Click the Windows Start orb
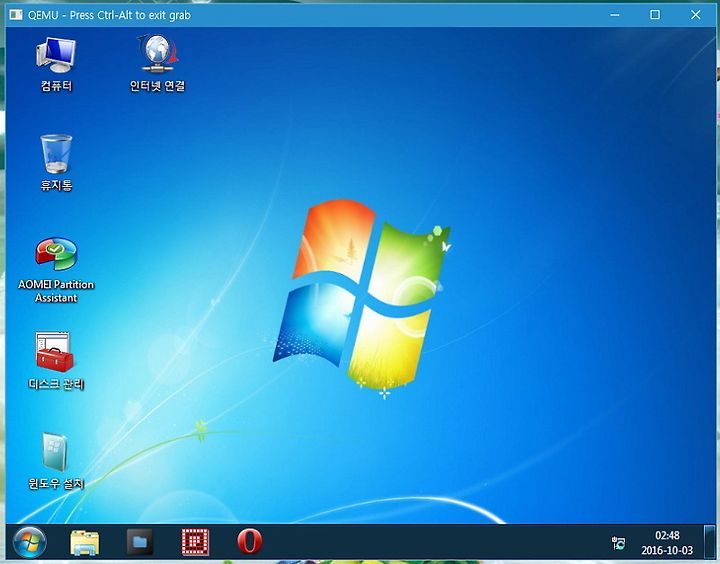Viewport: 720px width, 564px height. point(30,542)
